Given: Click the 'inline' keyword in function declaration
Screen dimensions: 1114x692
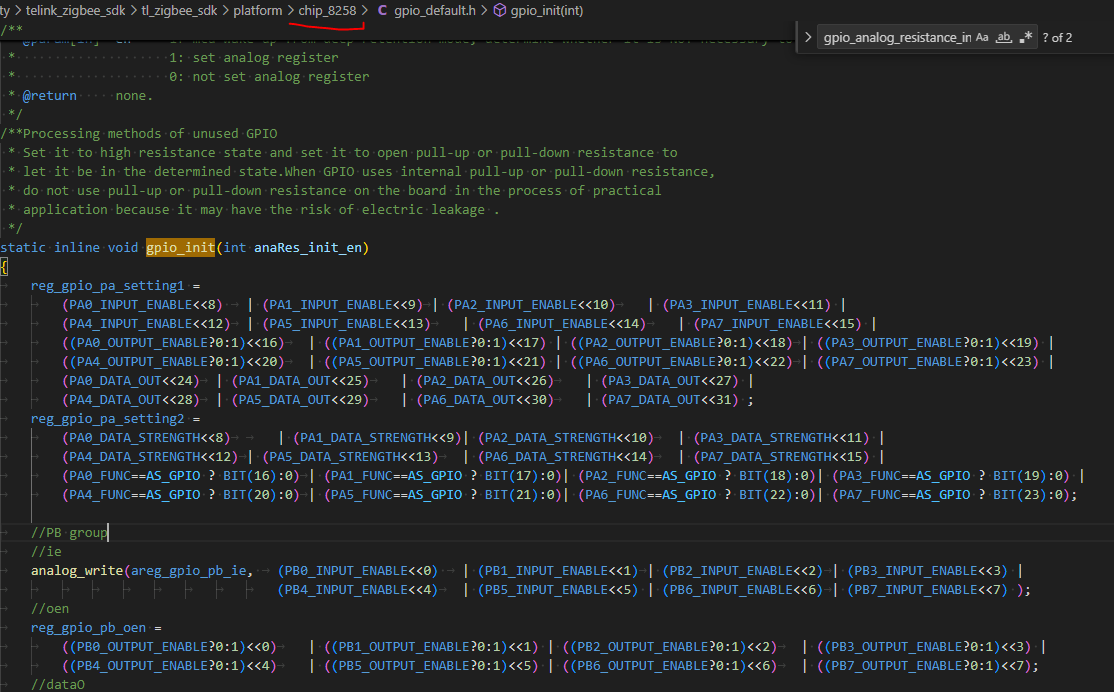Looking at the screenshot, I should tap(77, 247).
